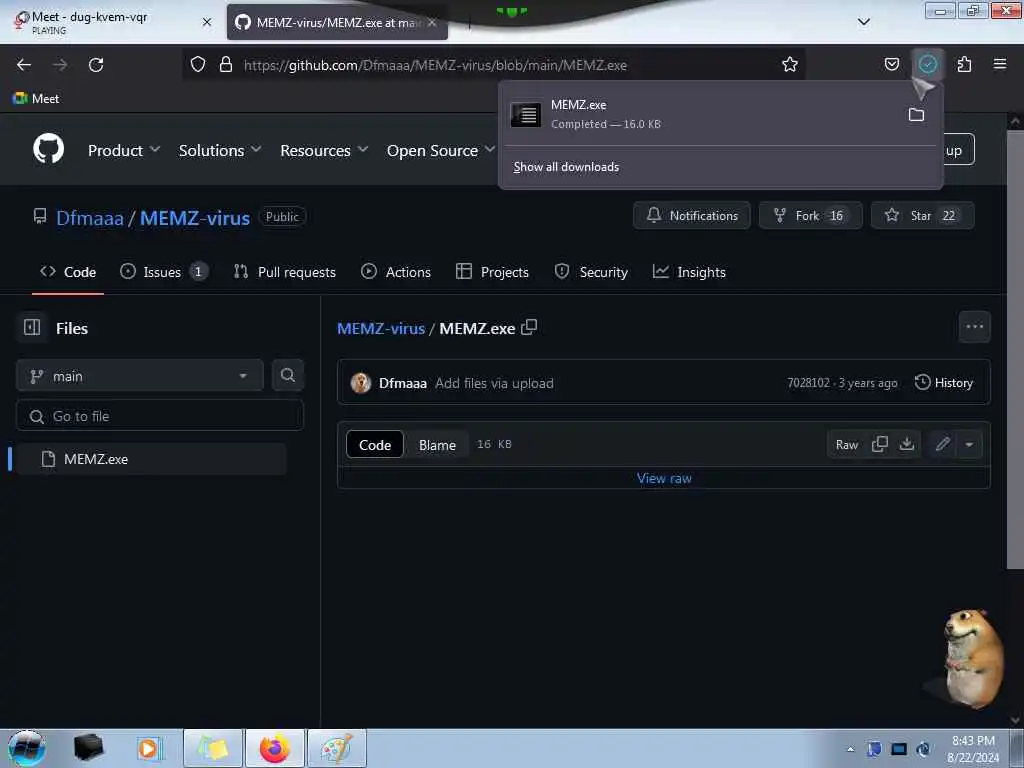The image size is (1024, 768).
Task: Toggle the Firefox downloads toolbar icon
Action: (x=927, y=65)
